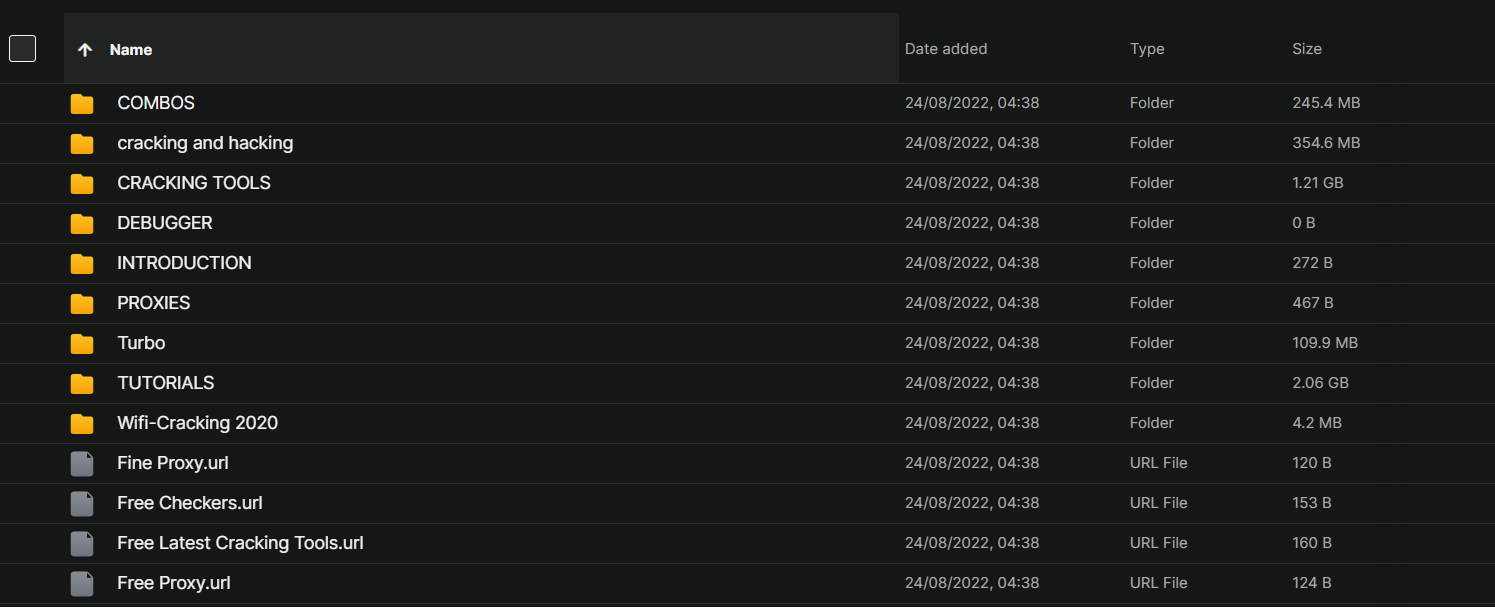Sort files by Name column

pos(131,50)
